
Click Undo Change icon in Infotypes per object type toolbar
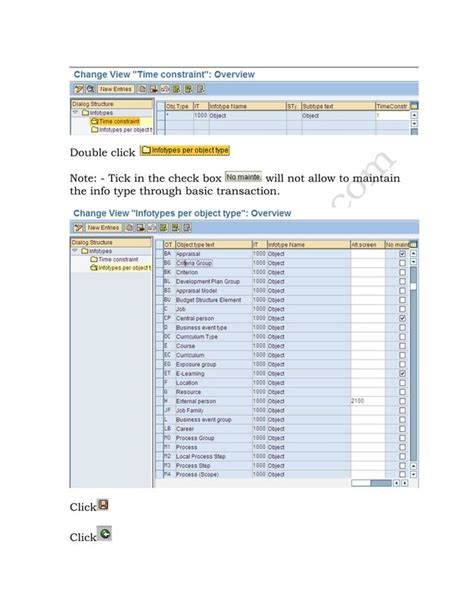tap(152, 228)
